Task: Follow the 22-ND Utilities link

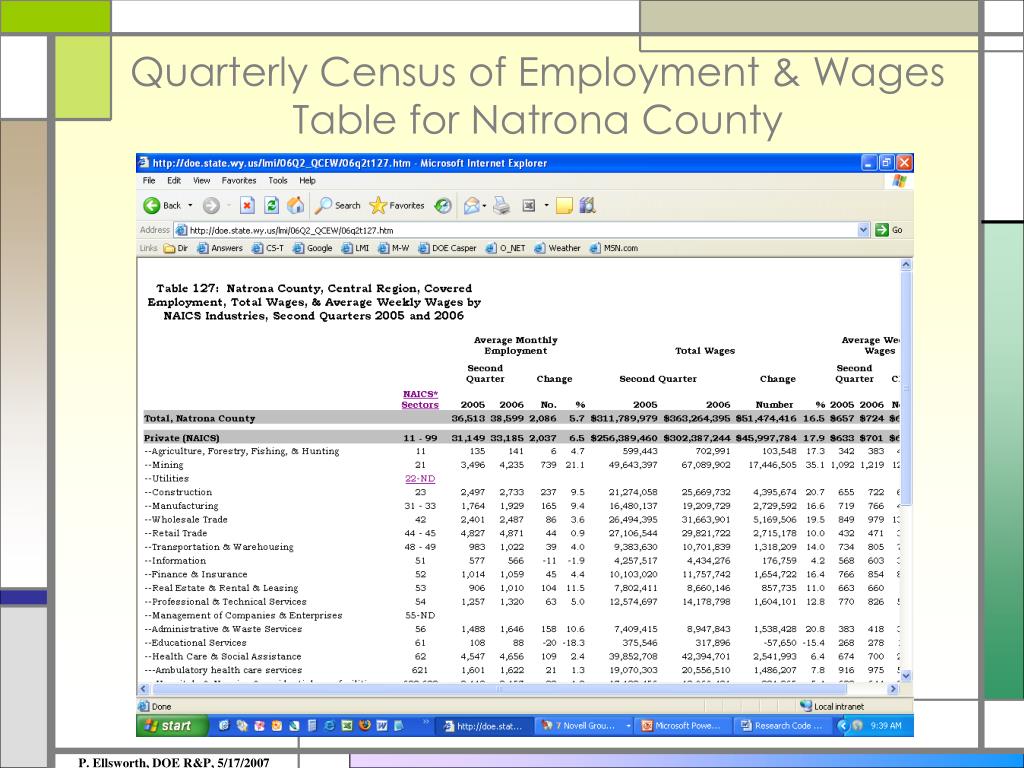Action: click(x=420, y=479)
